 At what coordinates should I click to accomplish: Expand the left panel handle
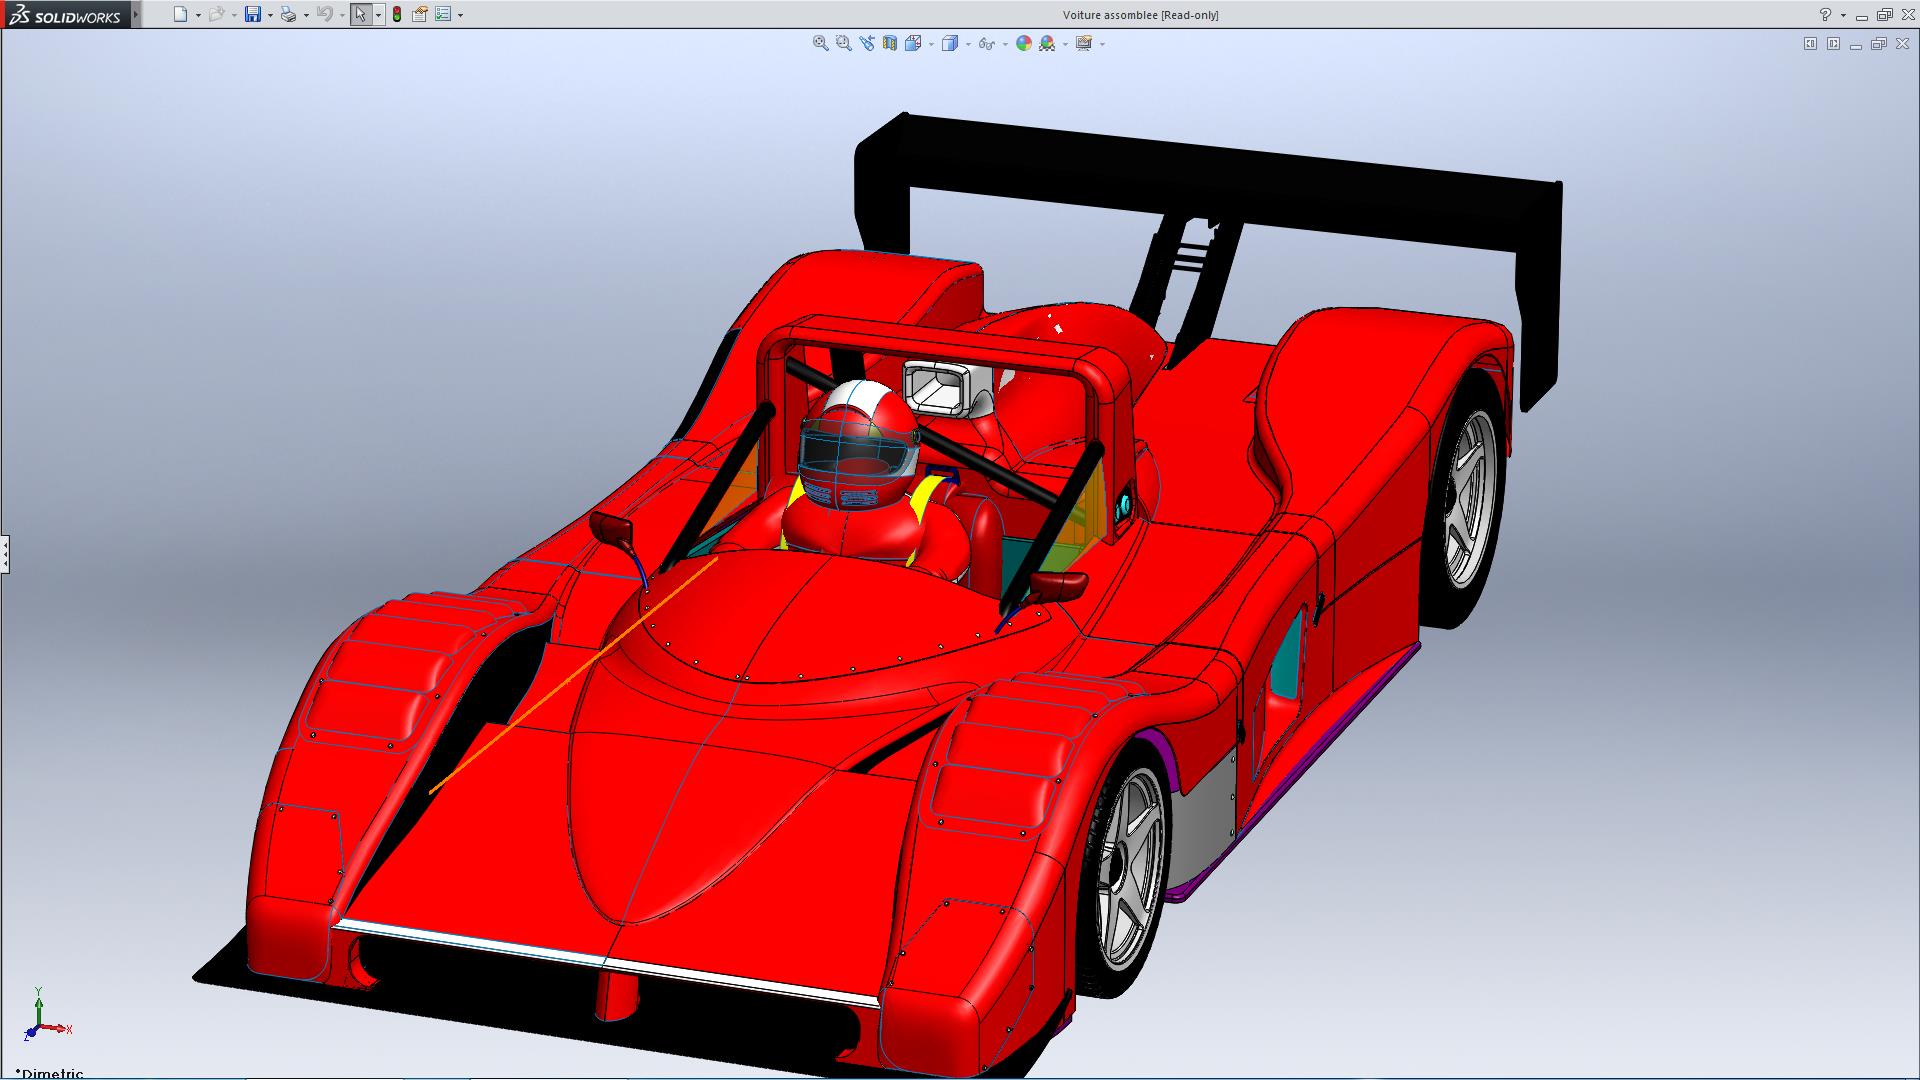tap(4, 553)
